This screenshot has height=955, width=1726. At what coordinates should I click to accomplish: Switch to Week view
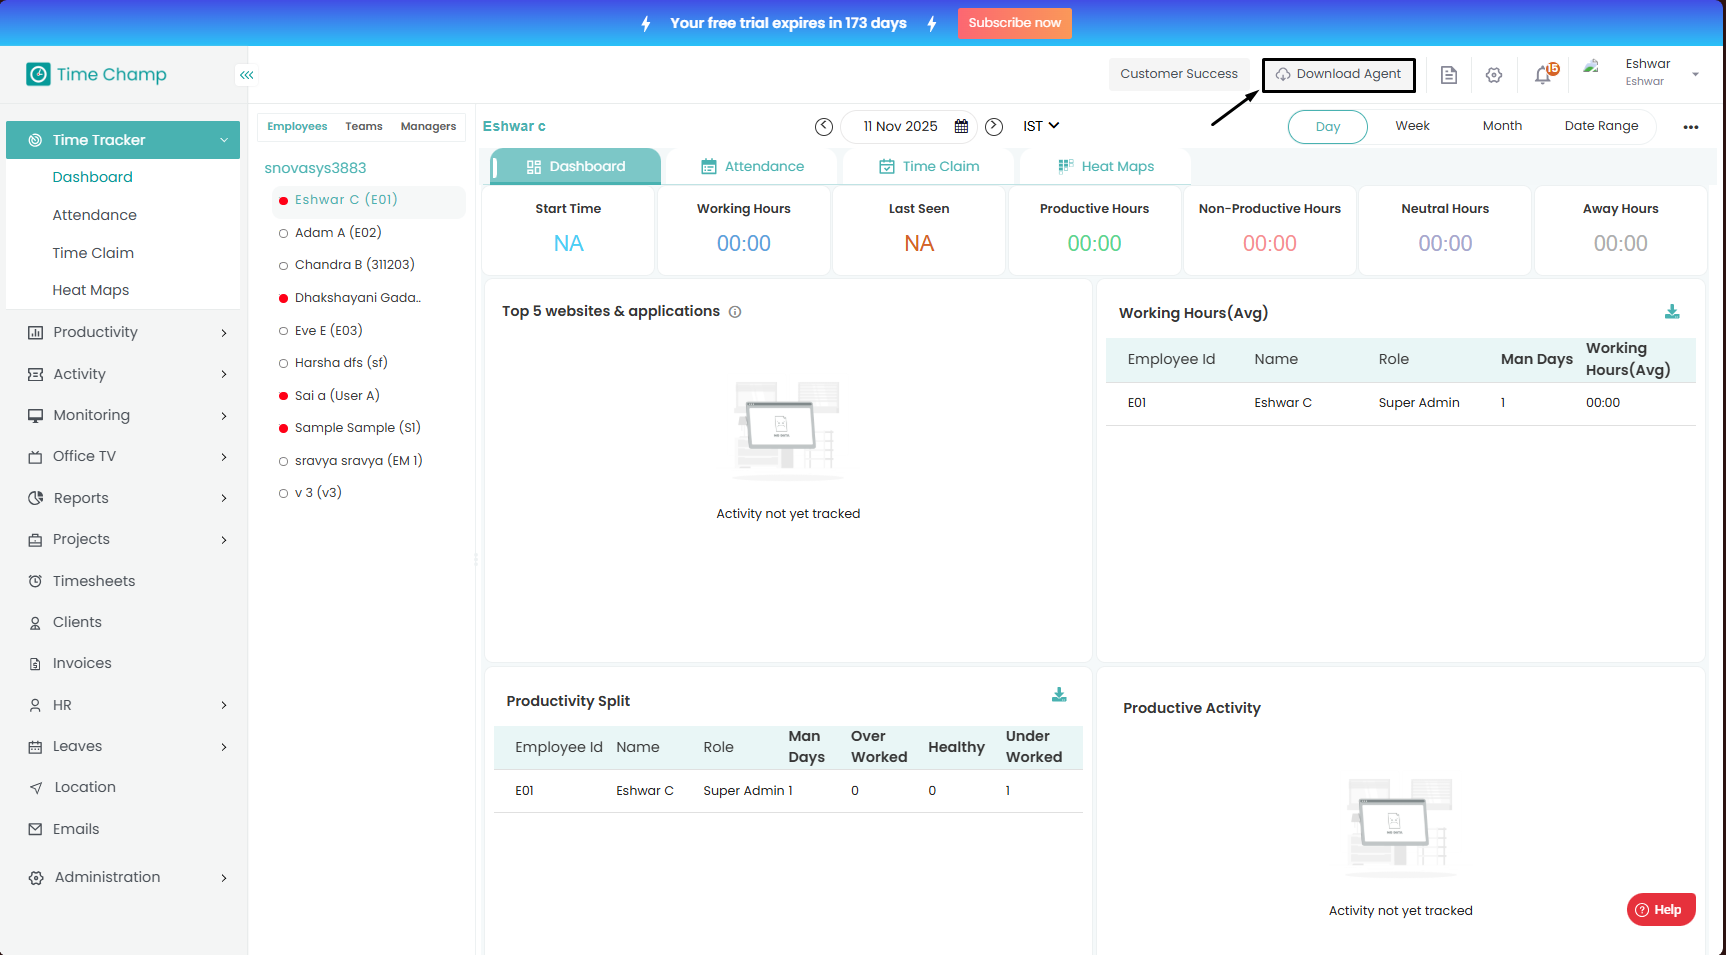1412,126
